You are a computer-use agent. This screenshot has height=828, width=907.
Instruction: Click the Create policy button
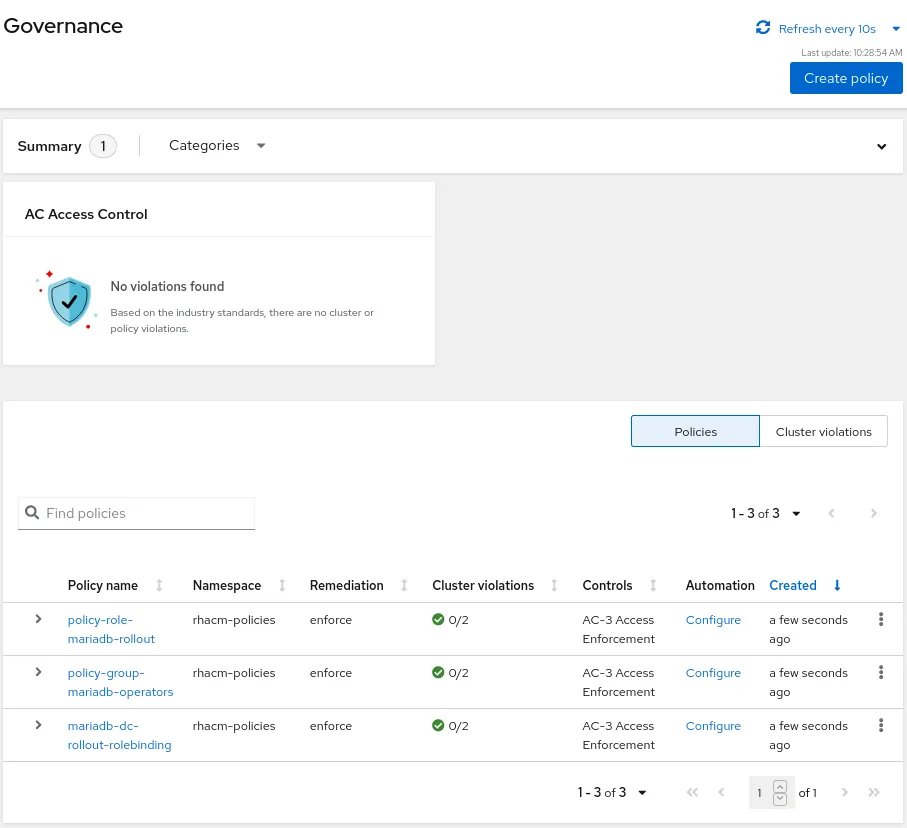(x=845, y=78)
